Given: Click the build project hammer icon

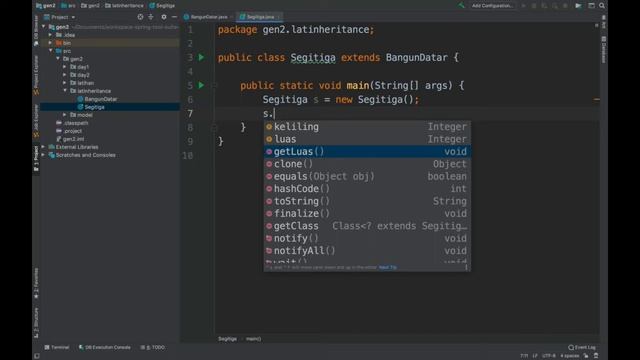Looking at the screenshot, I should point(461,5).
